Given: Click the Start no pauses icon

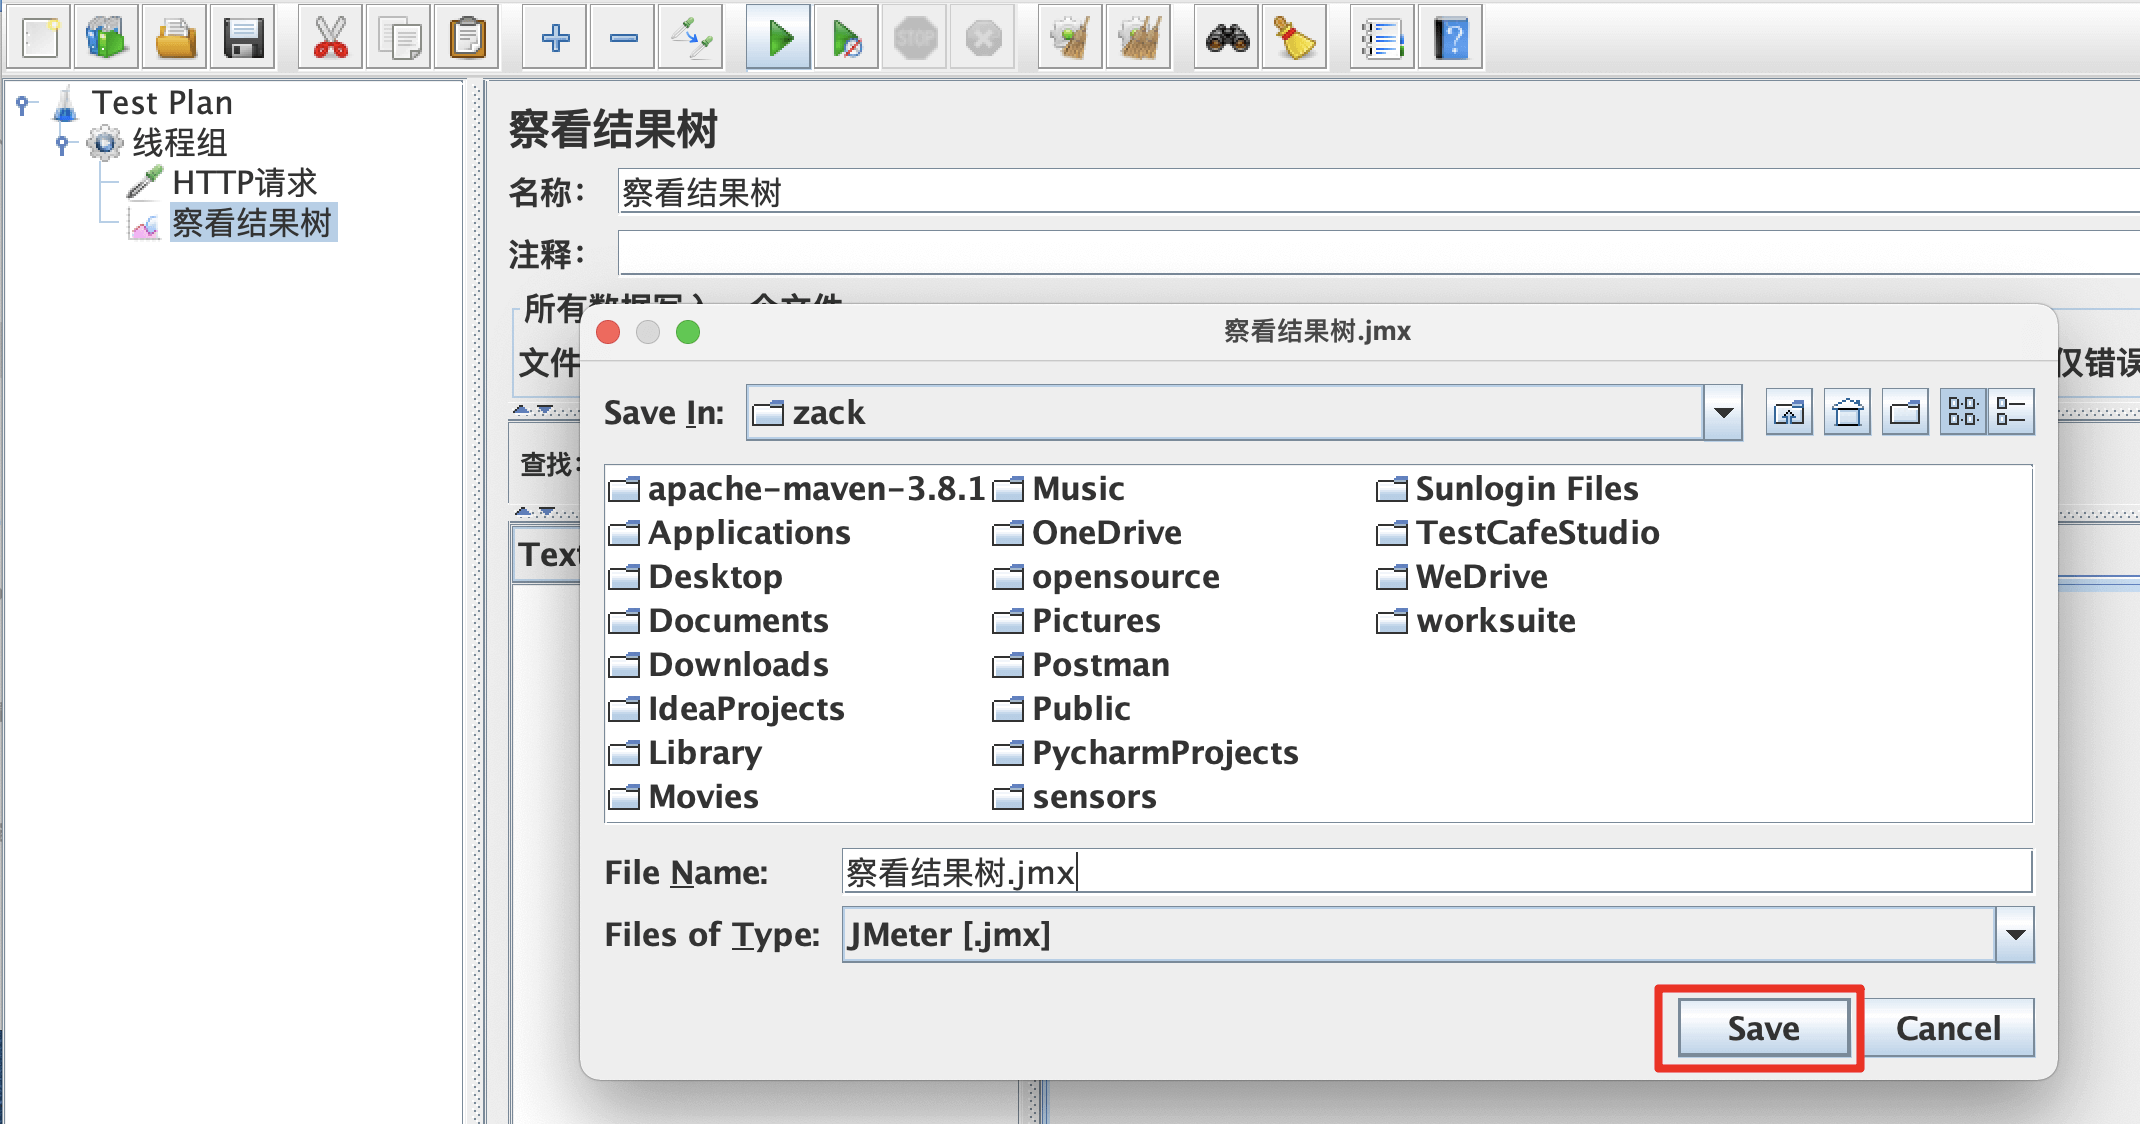Looking at the screenshot, I should pyautogui.click(x=846, y=39).
